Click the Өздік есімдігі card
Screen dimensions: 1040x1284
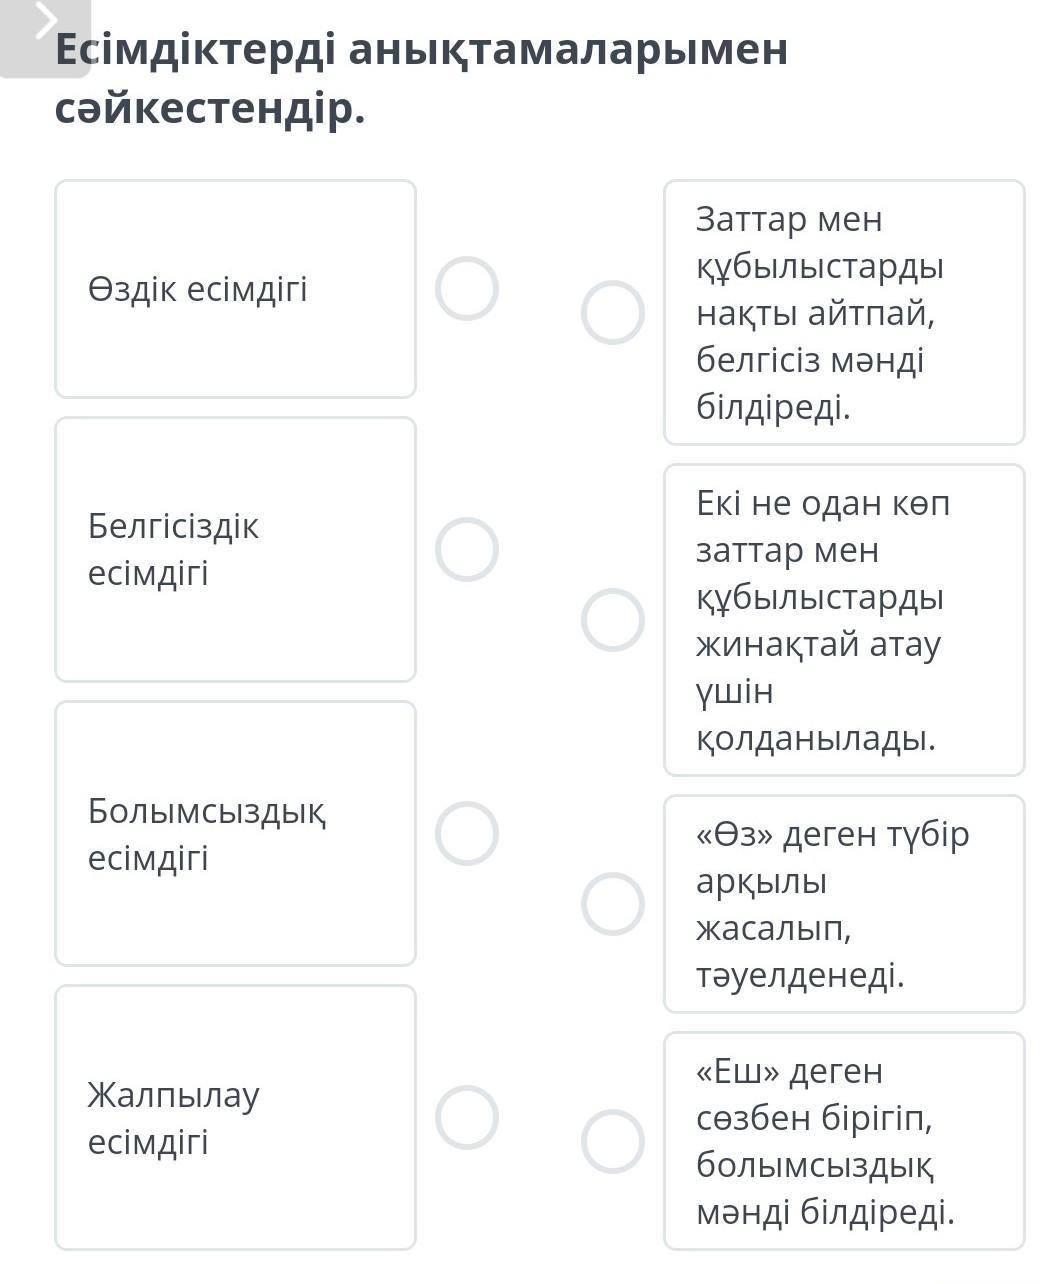(x=235, y=289)
